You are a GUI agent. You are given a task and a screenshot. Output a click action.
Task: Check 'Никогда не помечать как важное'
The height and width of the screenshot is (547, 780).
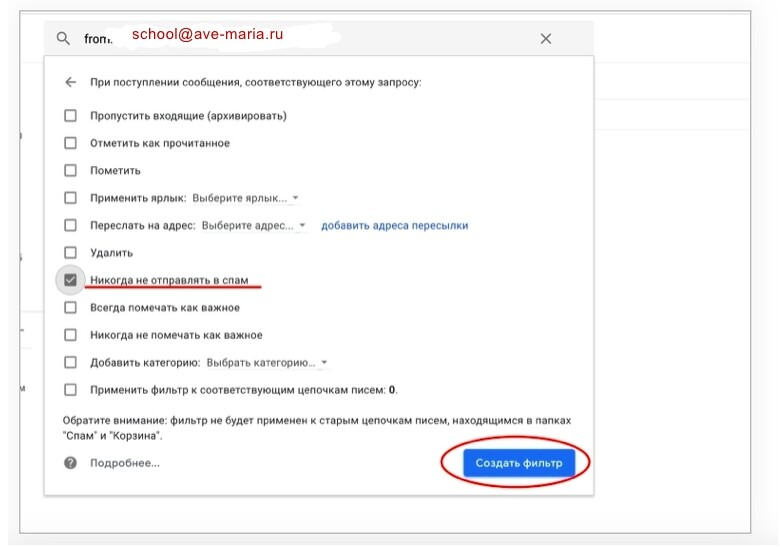[x=71, y=335]
